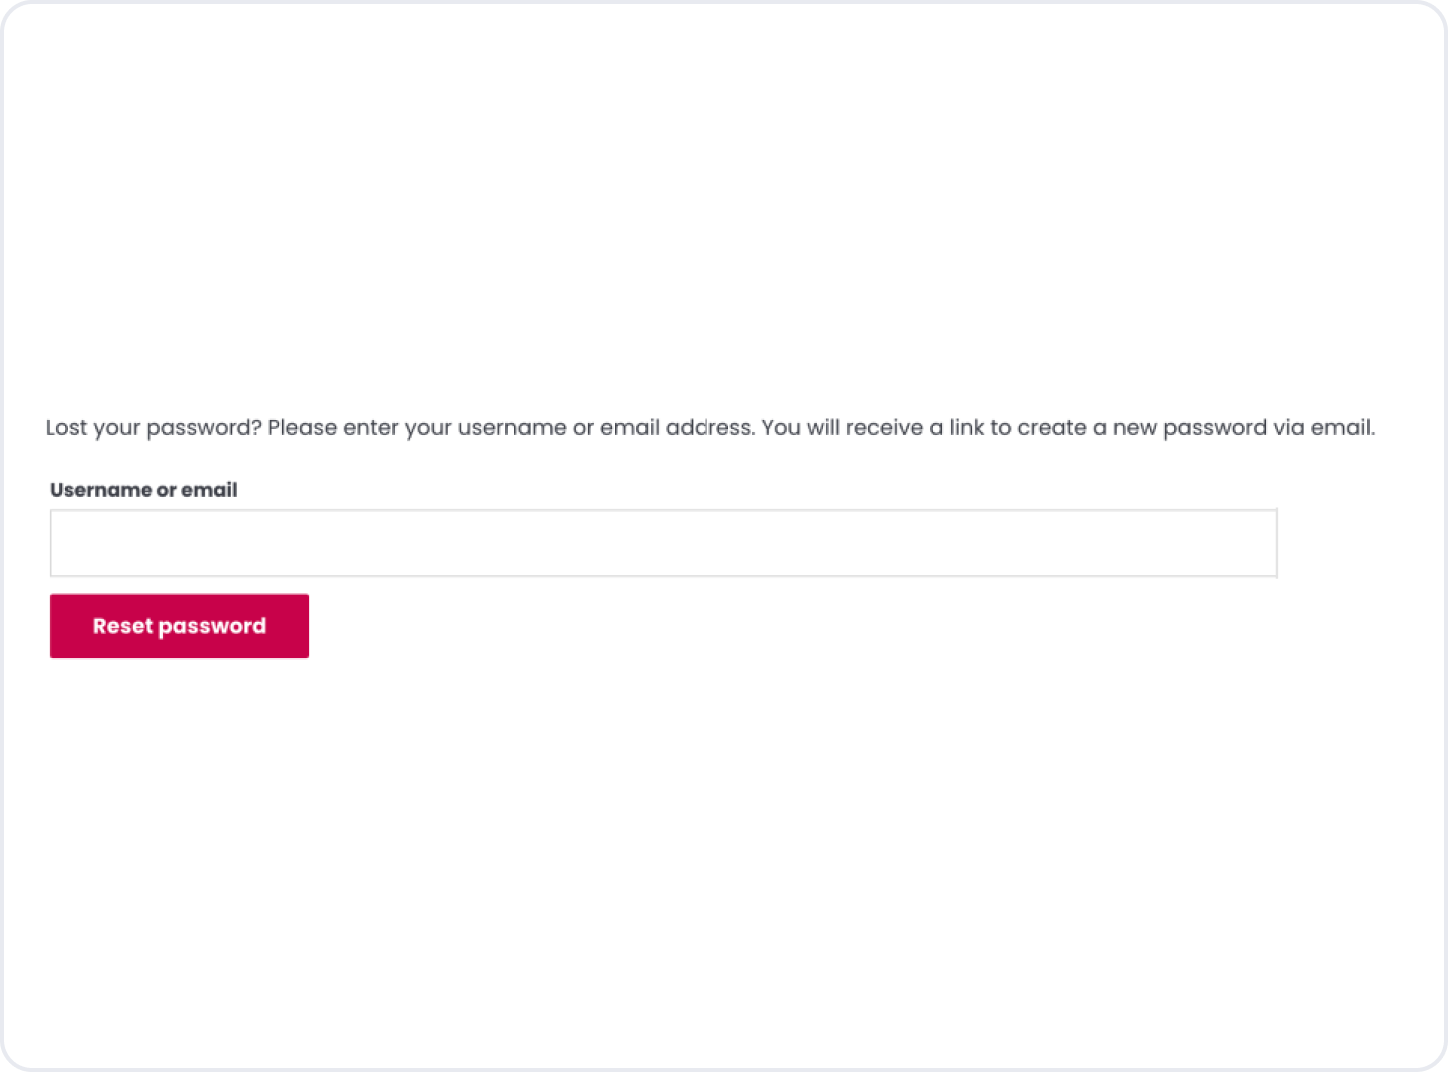Click the words 'new password' in the instructions
The width and height of the screenshot is (1448, 1072).
pos(1189,428)
